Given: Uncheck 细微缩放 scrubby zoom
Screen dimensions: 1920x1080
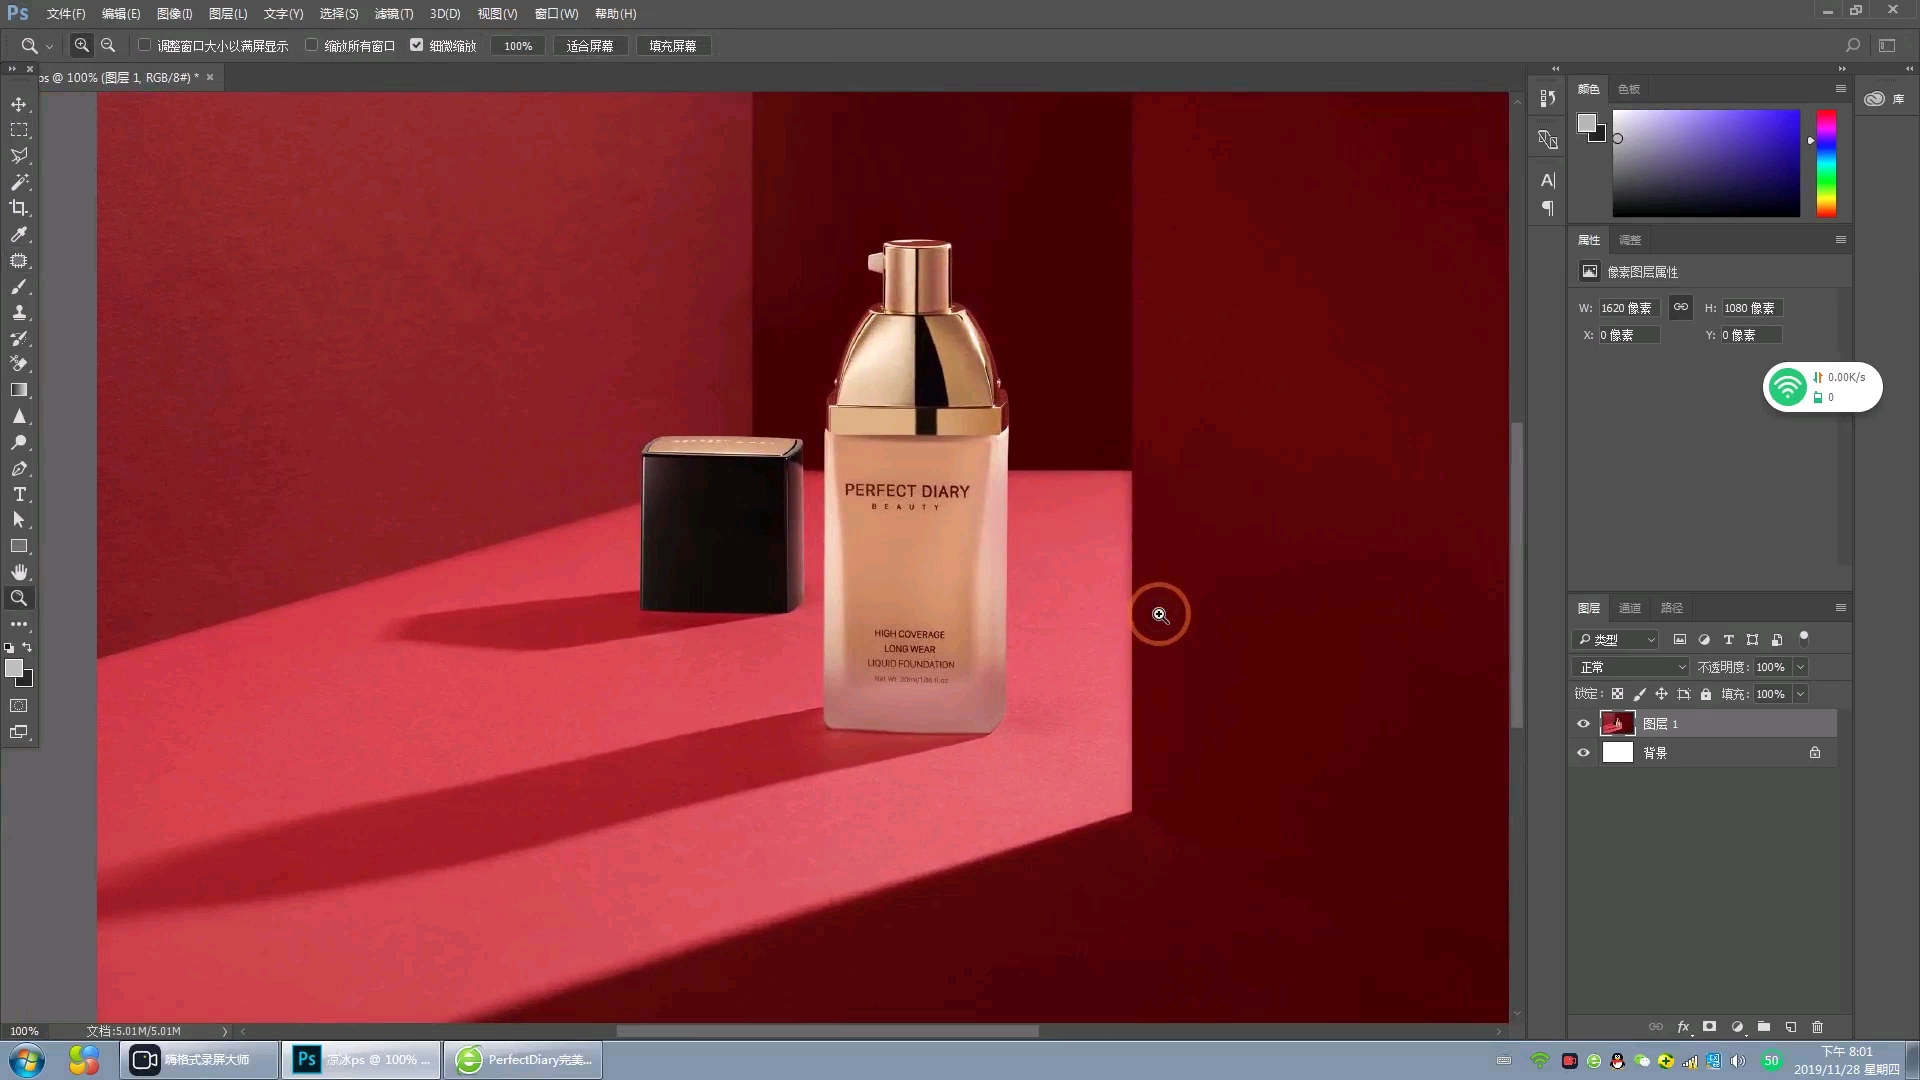Looking at the screenshot, I should (x=417, y=45).
